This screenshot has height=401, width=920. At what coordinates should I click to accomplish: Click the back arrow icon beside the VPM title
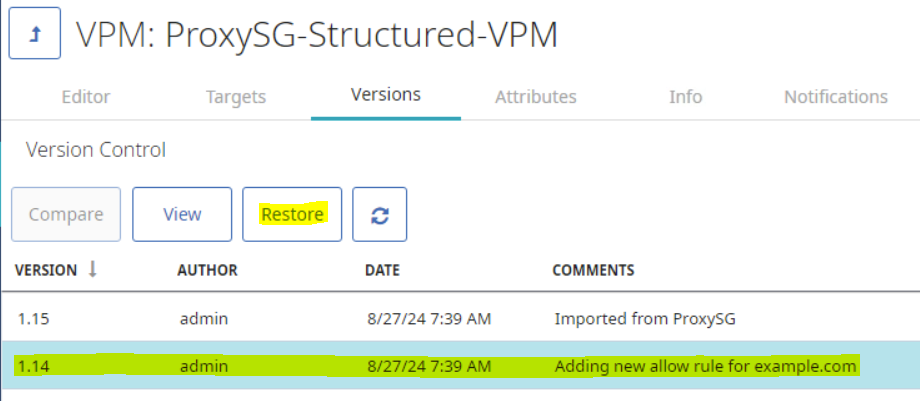pos(35,33)
